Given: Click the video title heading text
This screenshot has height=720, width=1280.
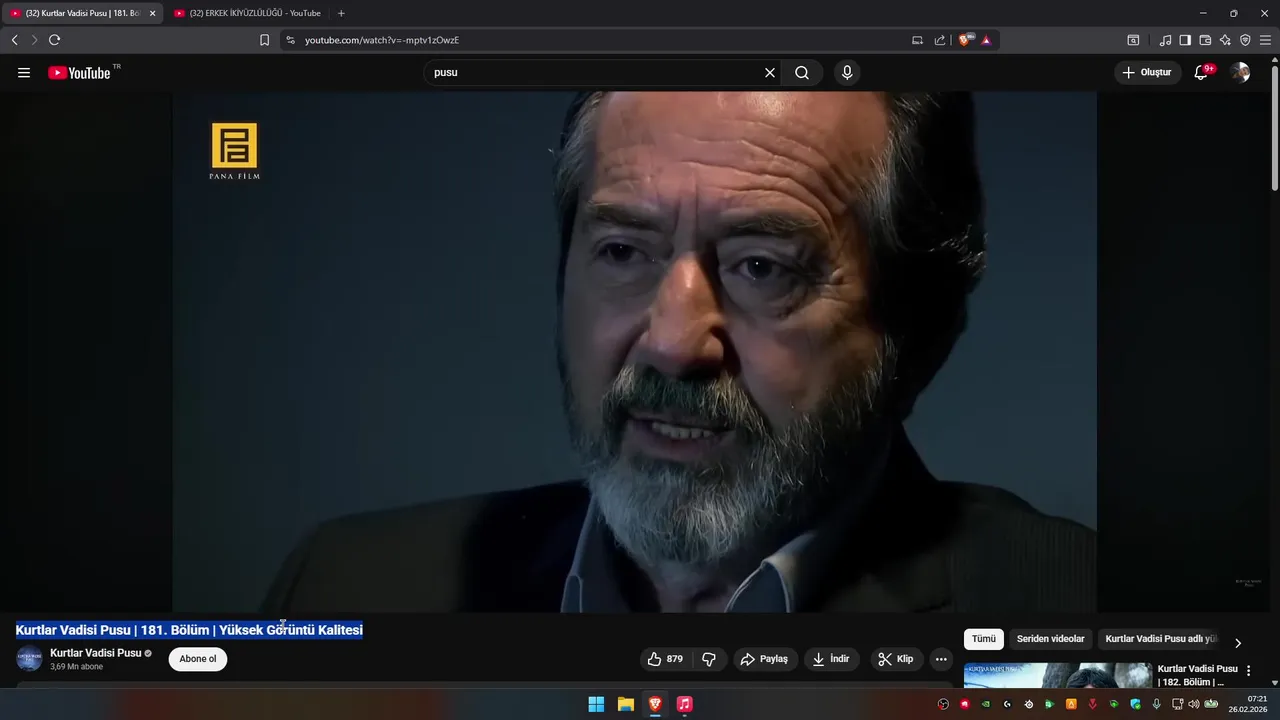Looking at the screenshot, I should coord(189,630).
